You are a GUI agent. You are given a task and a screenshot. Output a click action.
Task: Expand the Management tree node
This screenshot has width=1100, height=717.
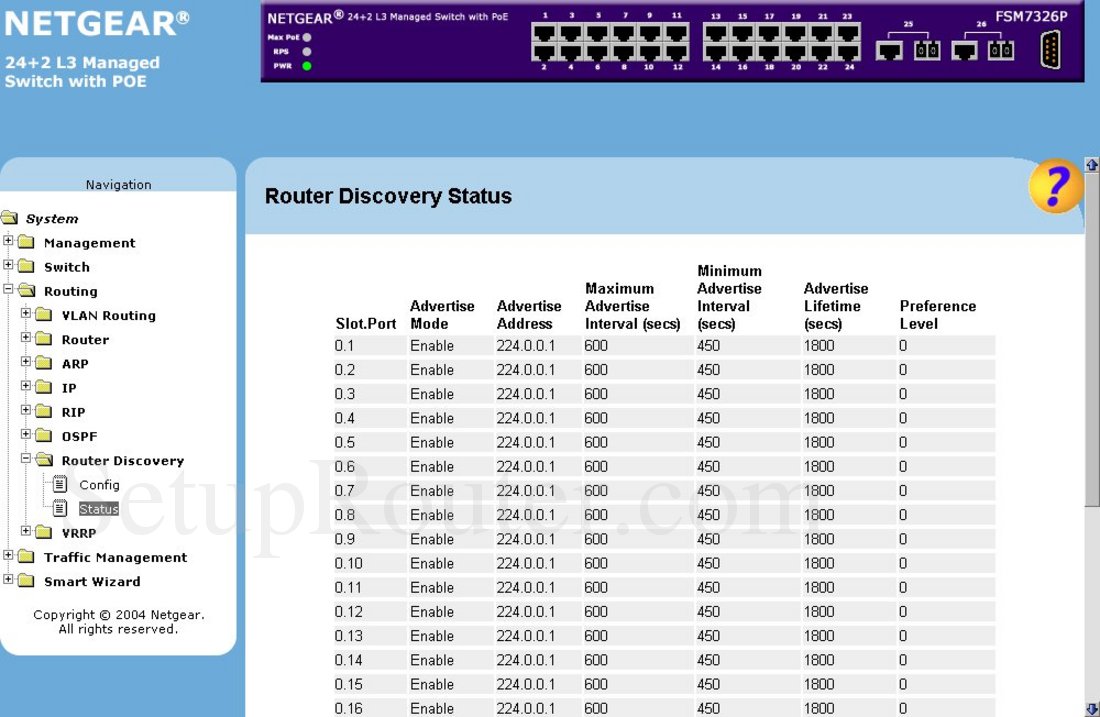click(8, 241)
